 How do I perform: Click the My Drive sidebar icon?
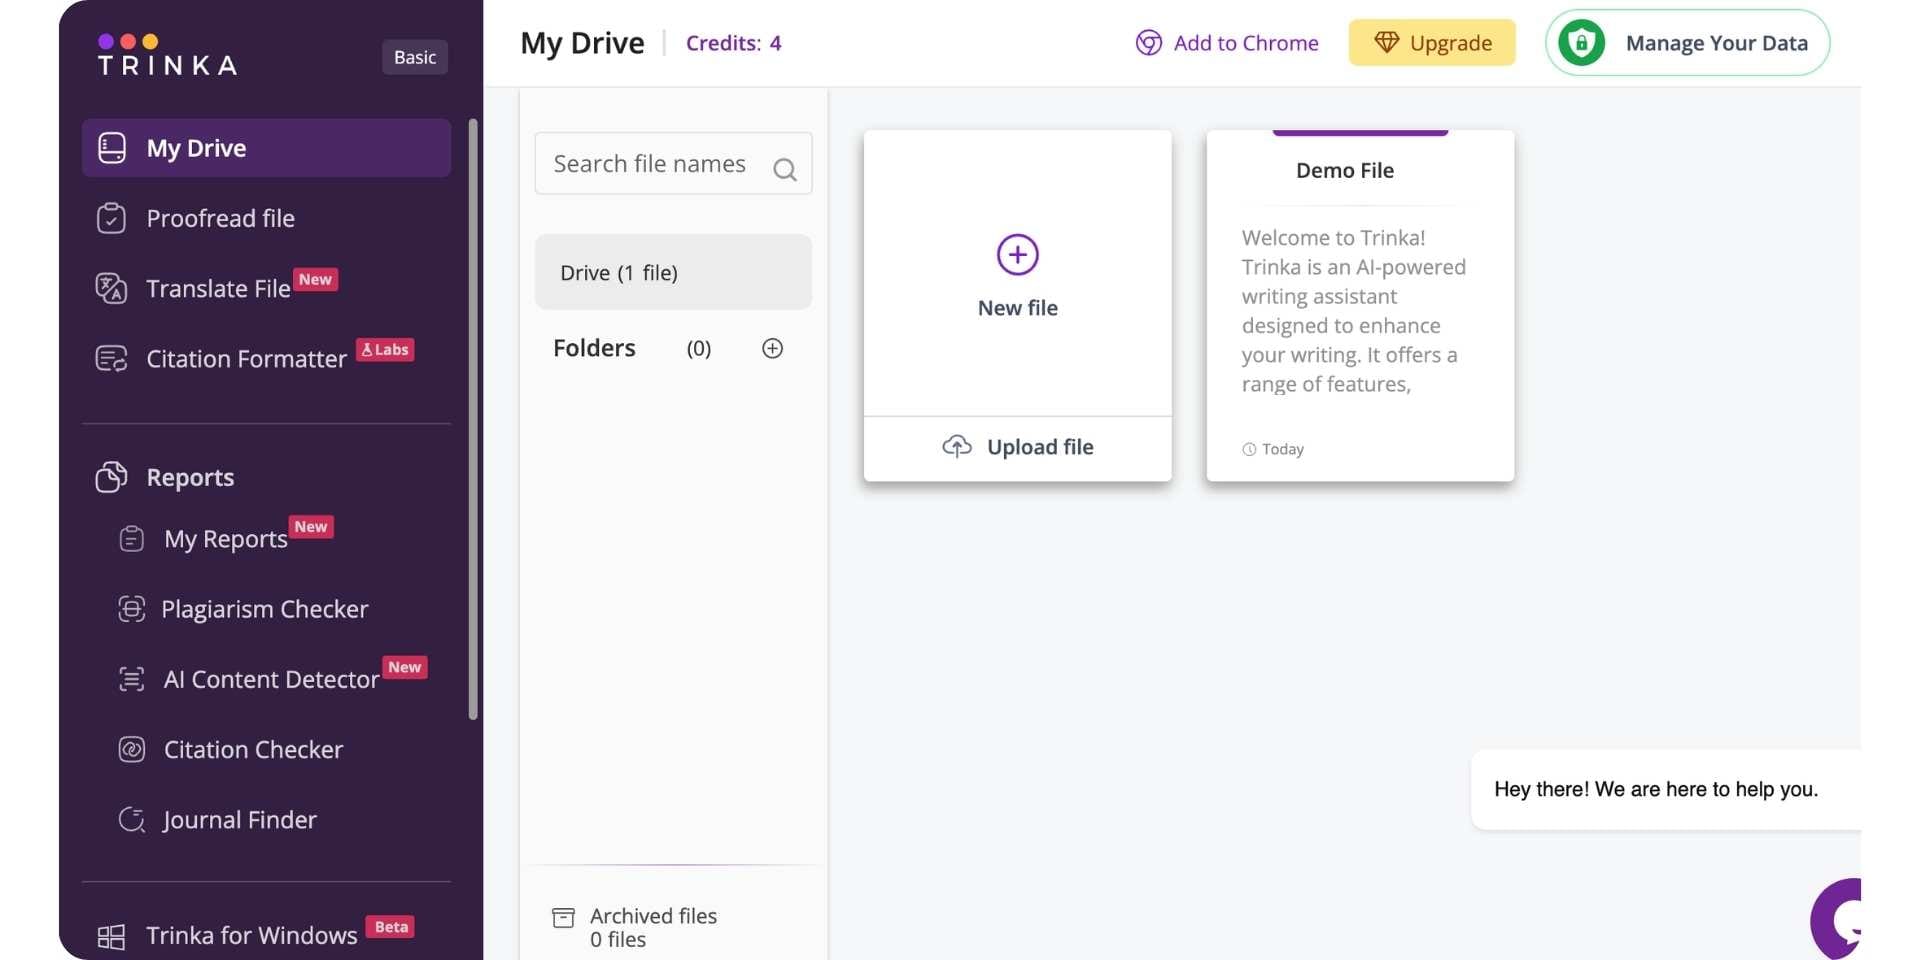pyautogui.click(x=112, y=148)
